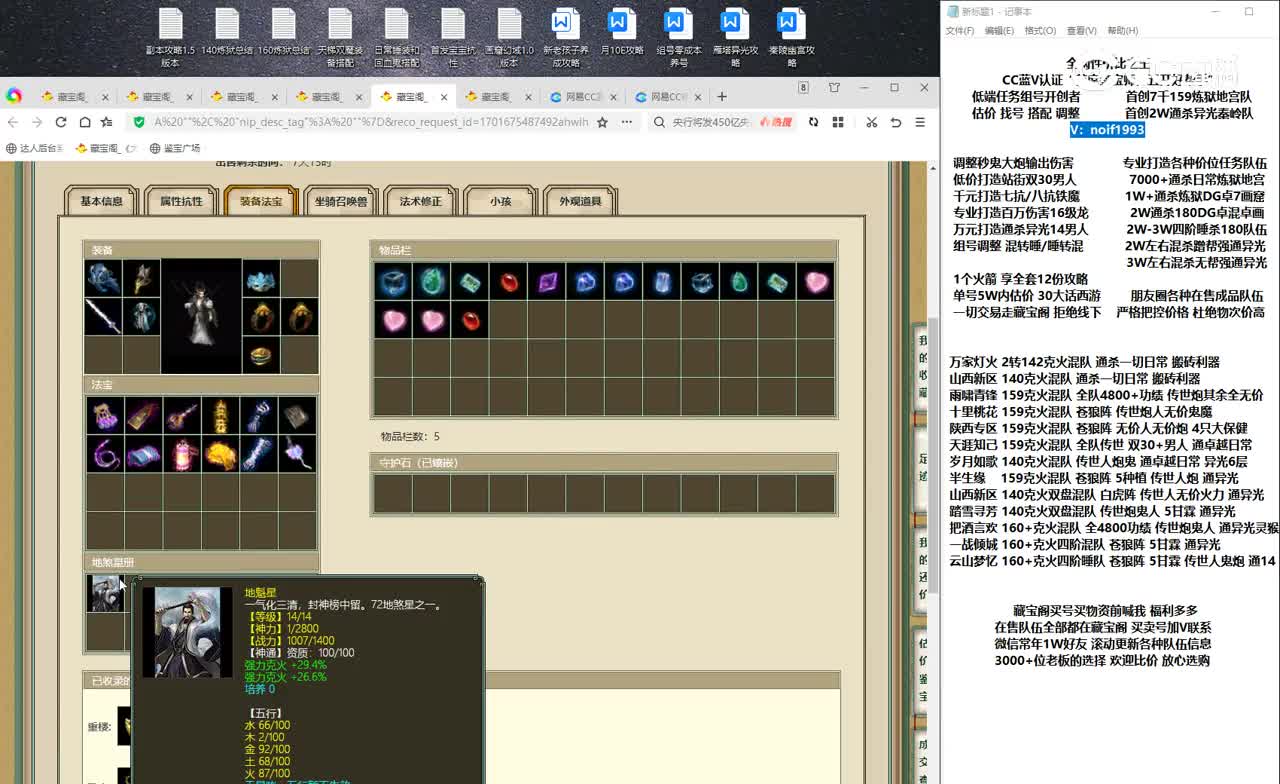The image size is (1280, 784).
Task: Click the purple whip treasure icon
Action: 104,453
